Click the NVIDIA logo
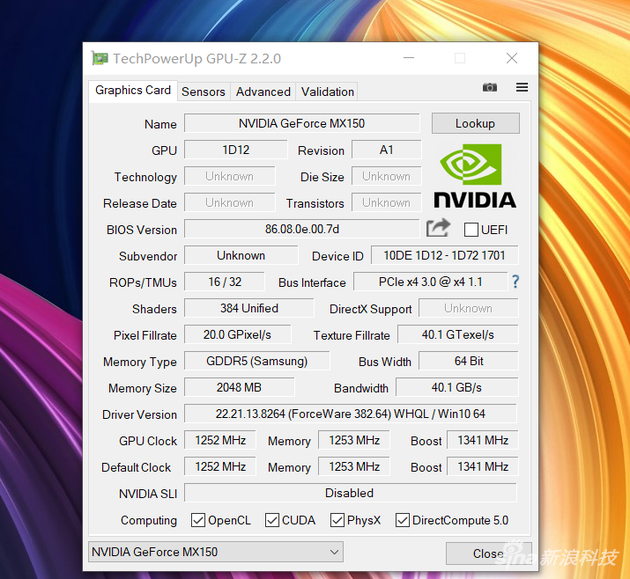Image resolution: width=630 pixels, height=579 pixels. (475, 176)
